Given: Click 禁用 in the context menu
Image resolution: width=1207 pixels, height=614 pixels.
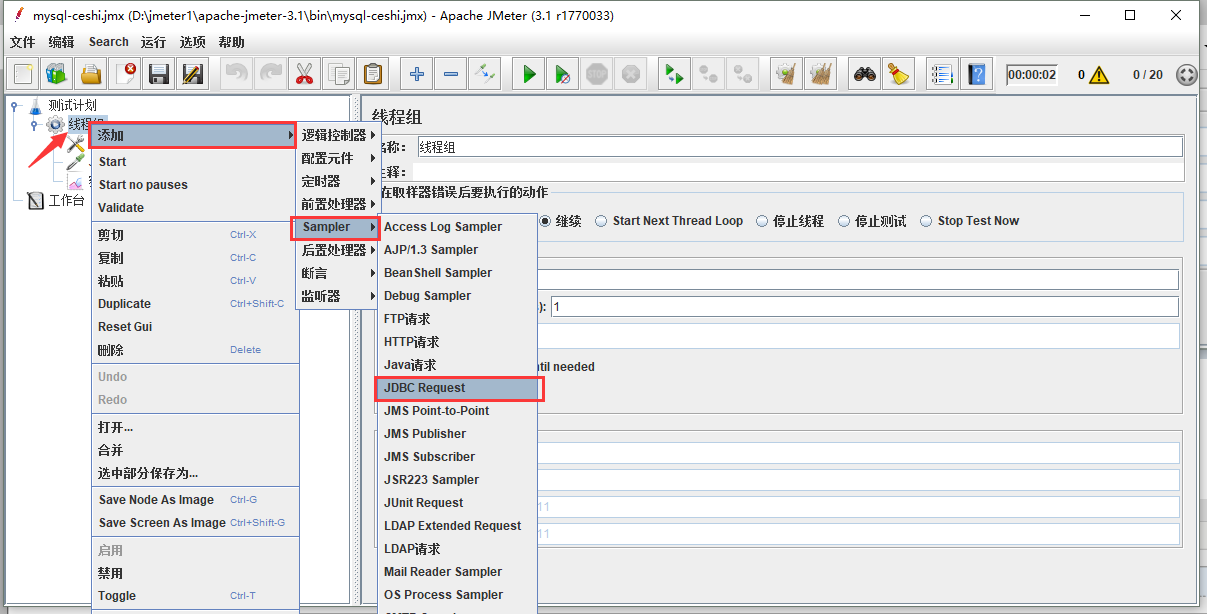Looking at the screenshot, I should (195, 573).
